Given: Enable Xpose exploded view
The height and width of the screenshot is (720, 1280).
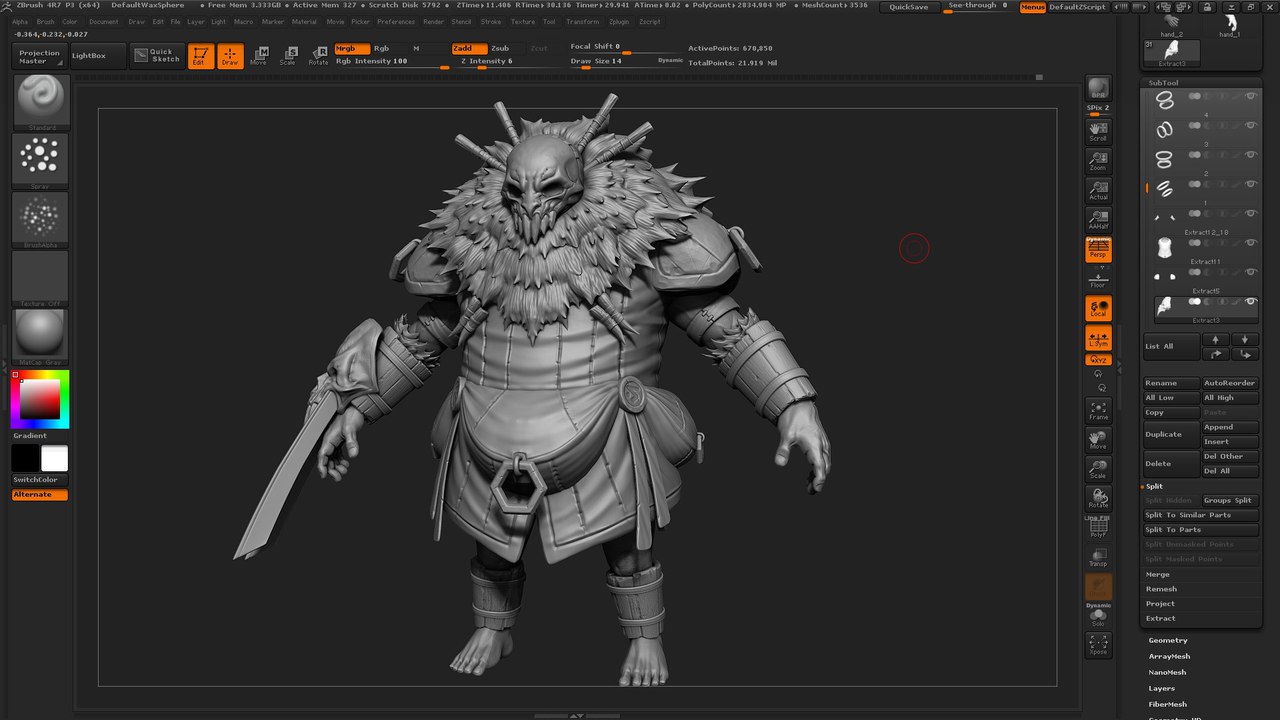Looking at the screenshot, I should tap(1098, 644).
